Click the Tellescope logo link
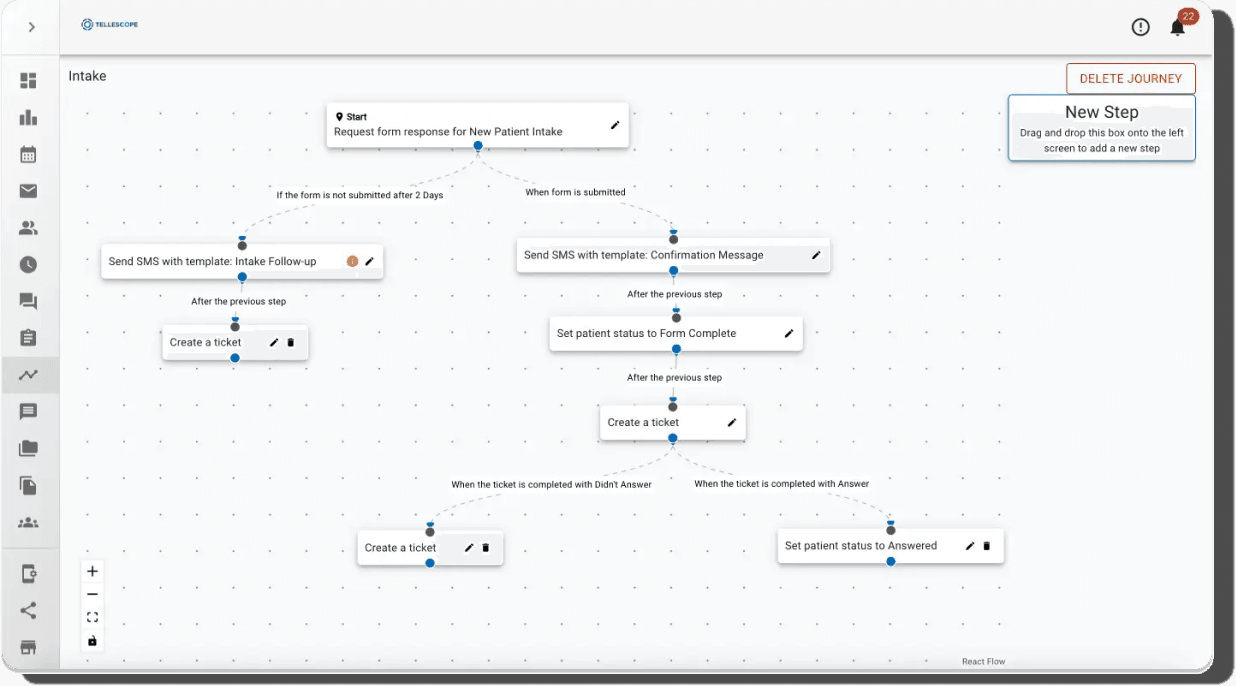Image resolution: width=1236 pixels, height=686 pixels. (x=110, y=24)
